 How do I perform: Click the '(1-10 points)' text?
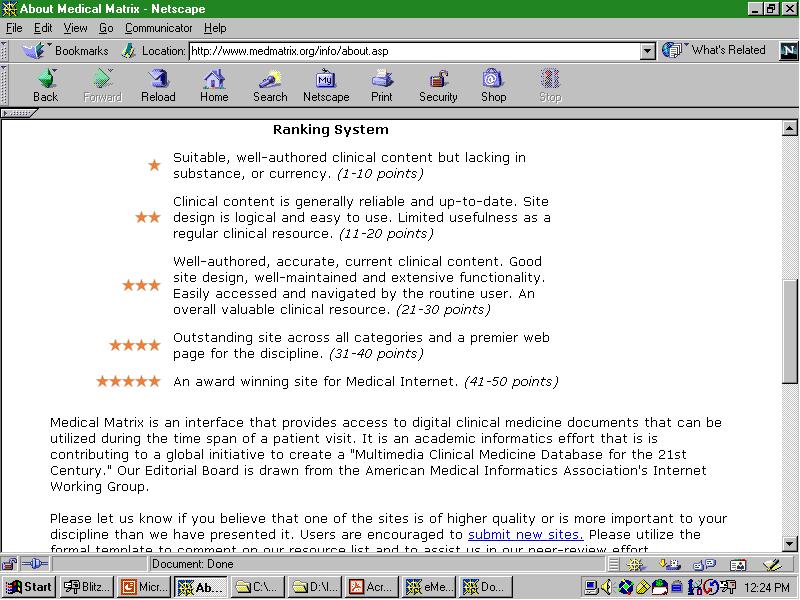click(380, 173)
